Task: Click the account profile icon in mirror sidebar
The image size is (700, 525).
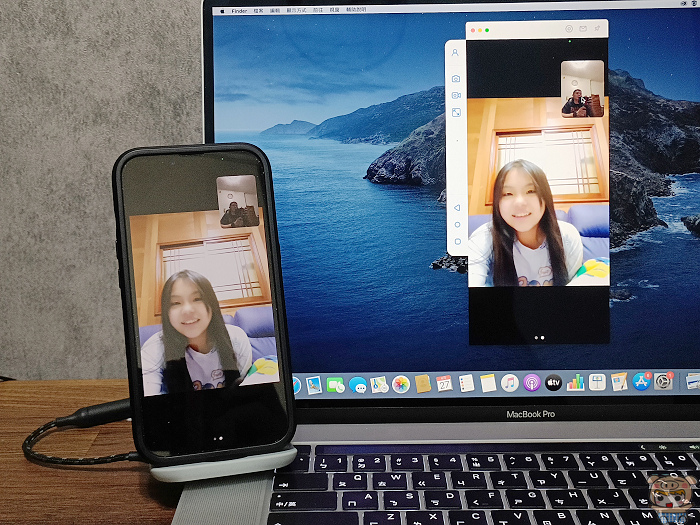Action: pos(455,53)
